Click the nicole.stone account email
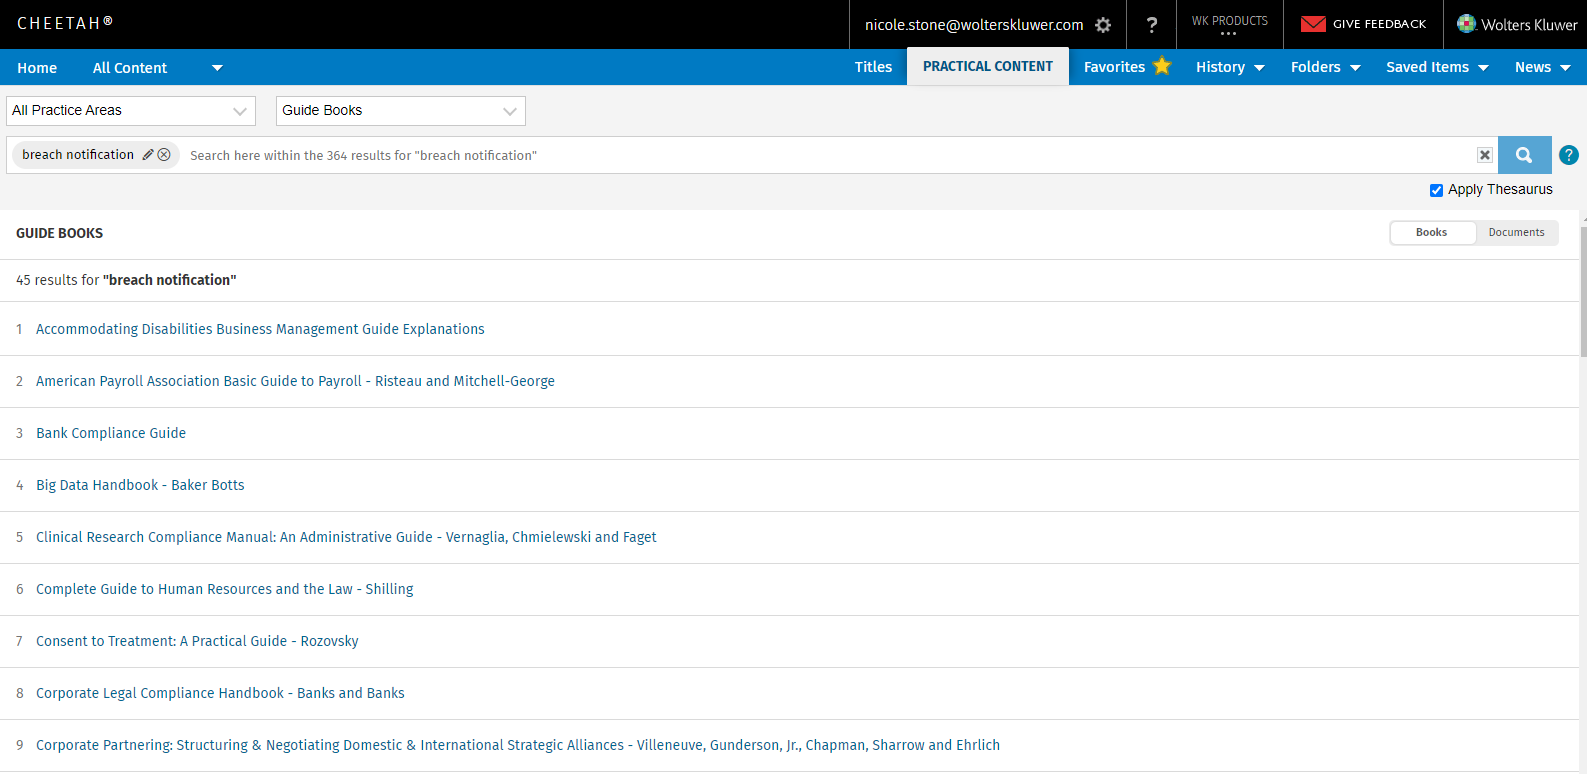Screen dimensions: 1587x774 974,25
